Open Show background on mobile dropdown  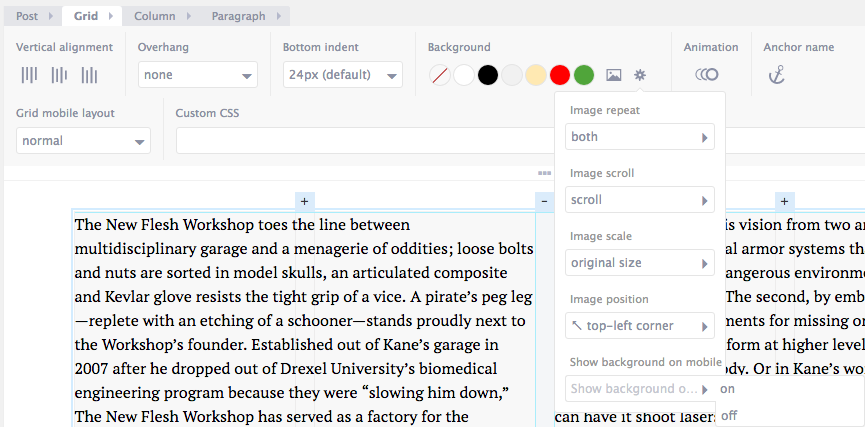pyautogui.click(x=640, y=388)
